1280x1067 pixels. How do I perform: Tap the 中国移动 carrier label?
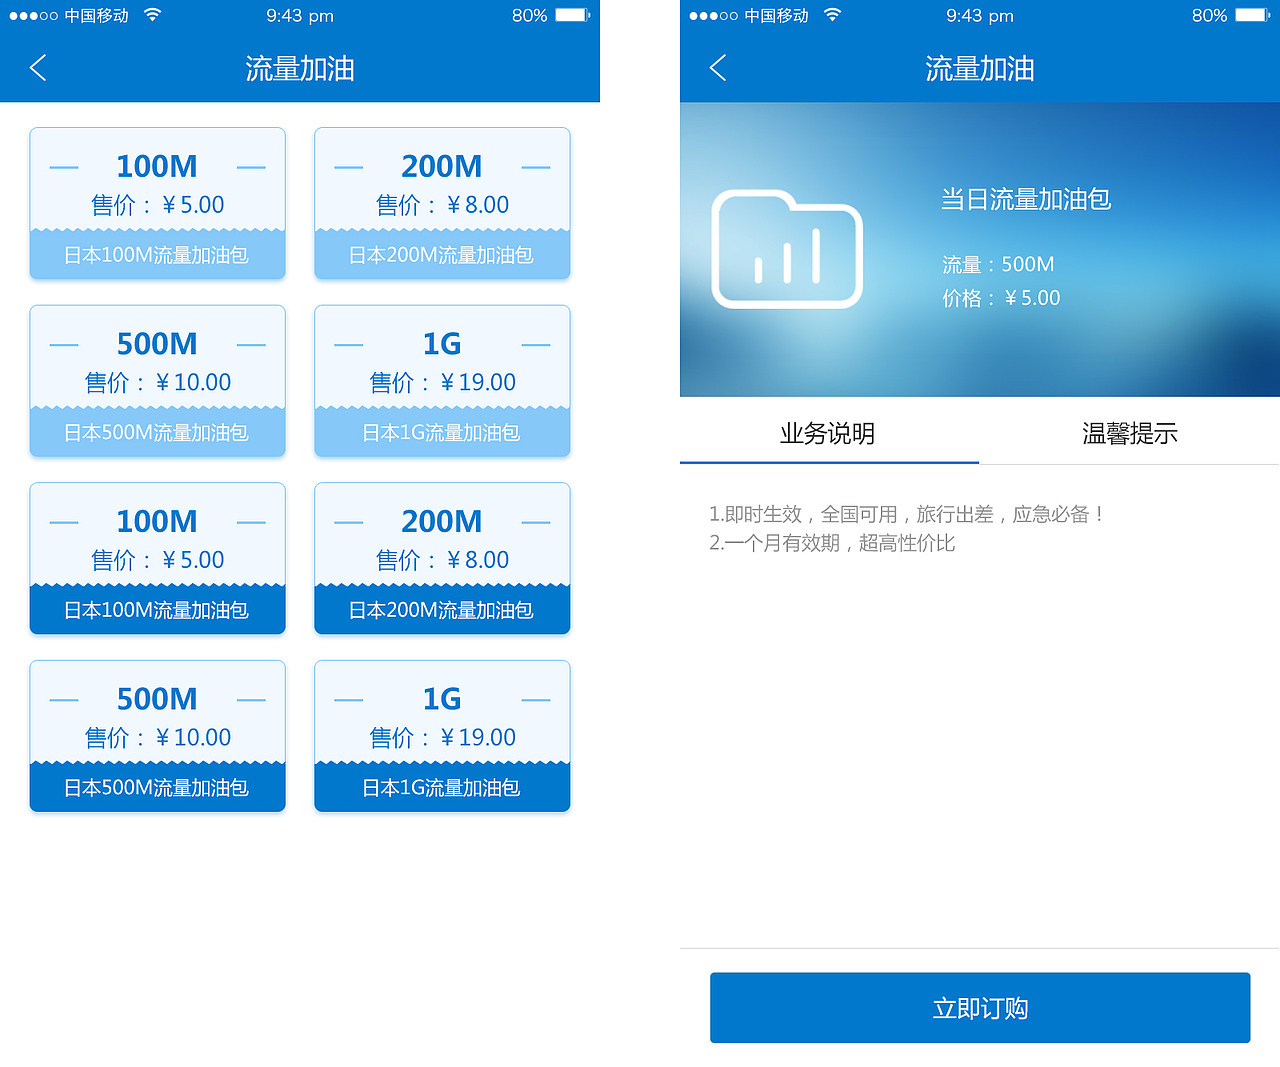click(x=95, y=15)
